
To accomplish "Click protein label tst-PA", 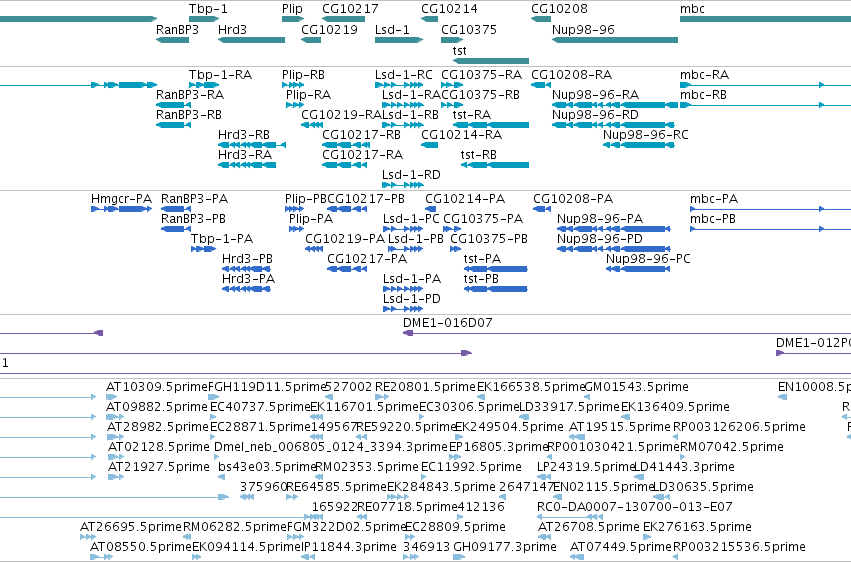I will tap(482, 259).
